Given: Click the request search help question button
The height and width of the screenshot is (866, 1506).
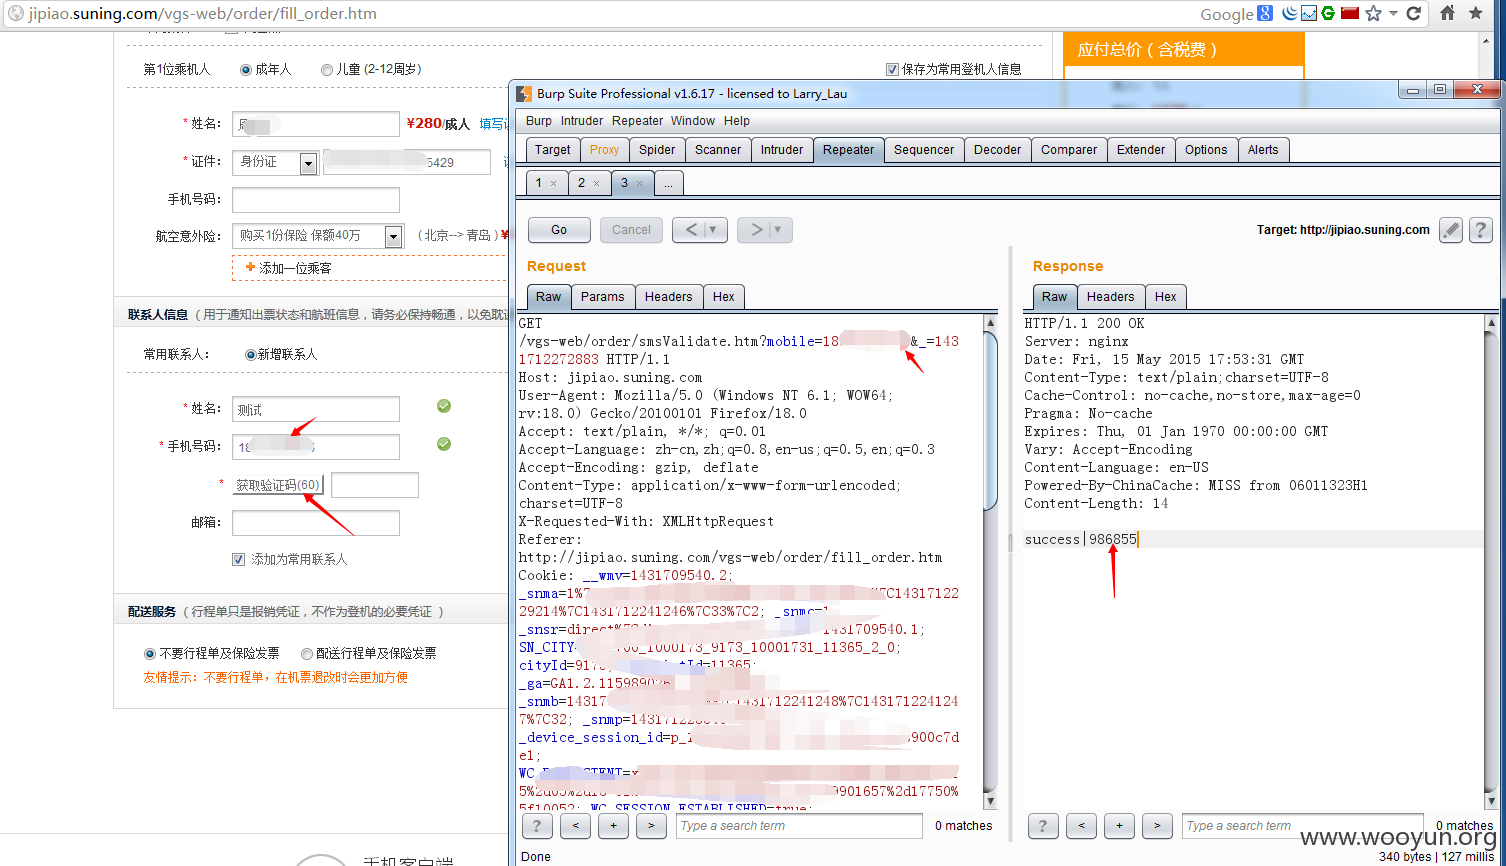Looking at the screenshot, I should coord(537,825).
